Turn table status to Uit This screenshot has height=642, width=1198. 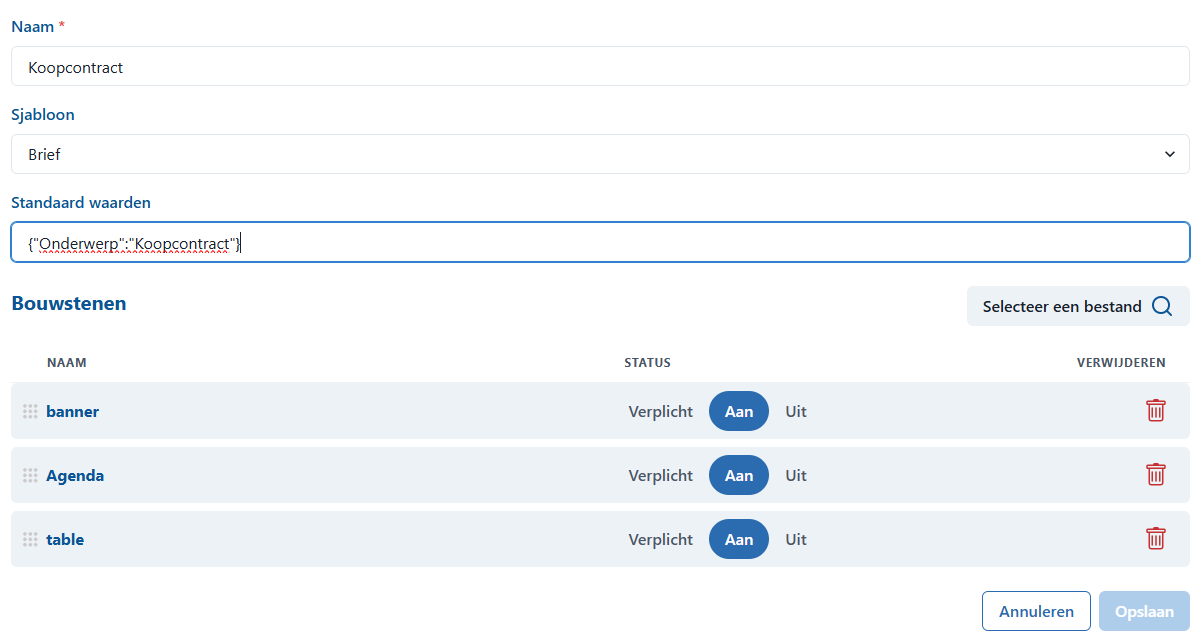(796, 539)
